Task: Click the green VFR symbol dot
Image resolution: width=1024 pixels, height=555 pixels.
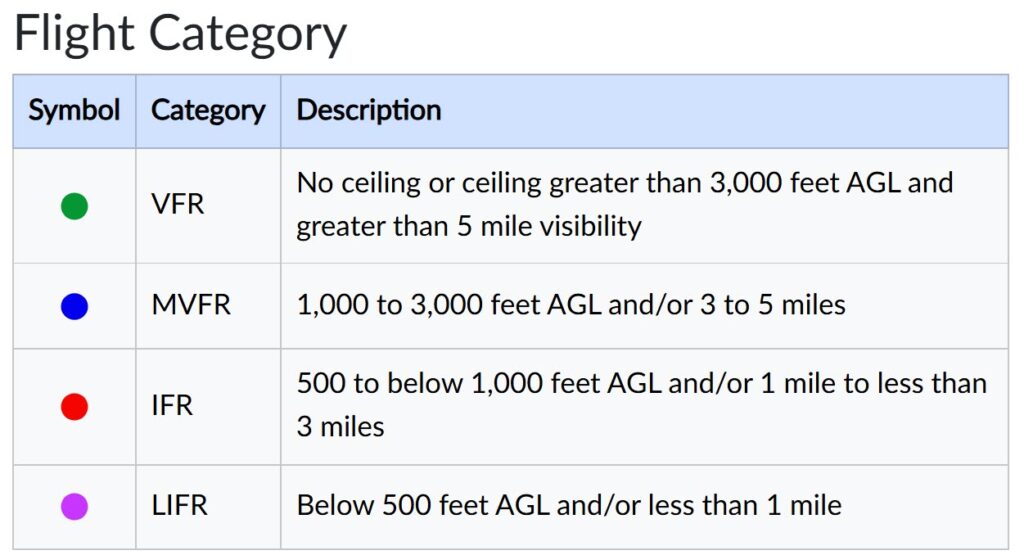Action: [x=74, y=206]
